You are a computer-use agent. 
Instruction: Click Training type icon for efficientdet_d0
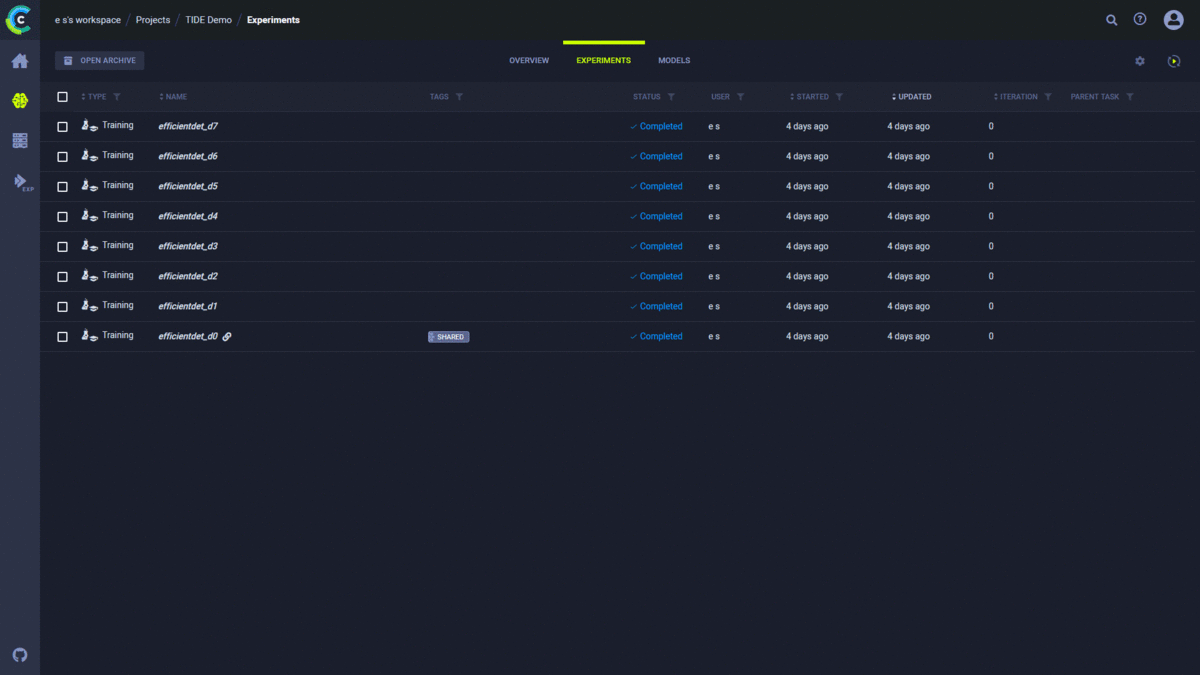tap(89, 336)
